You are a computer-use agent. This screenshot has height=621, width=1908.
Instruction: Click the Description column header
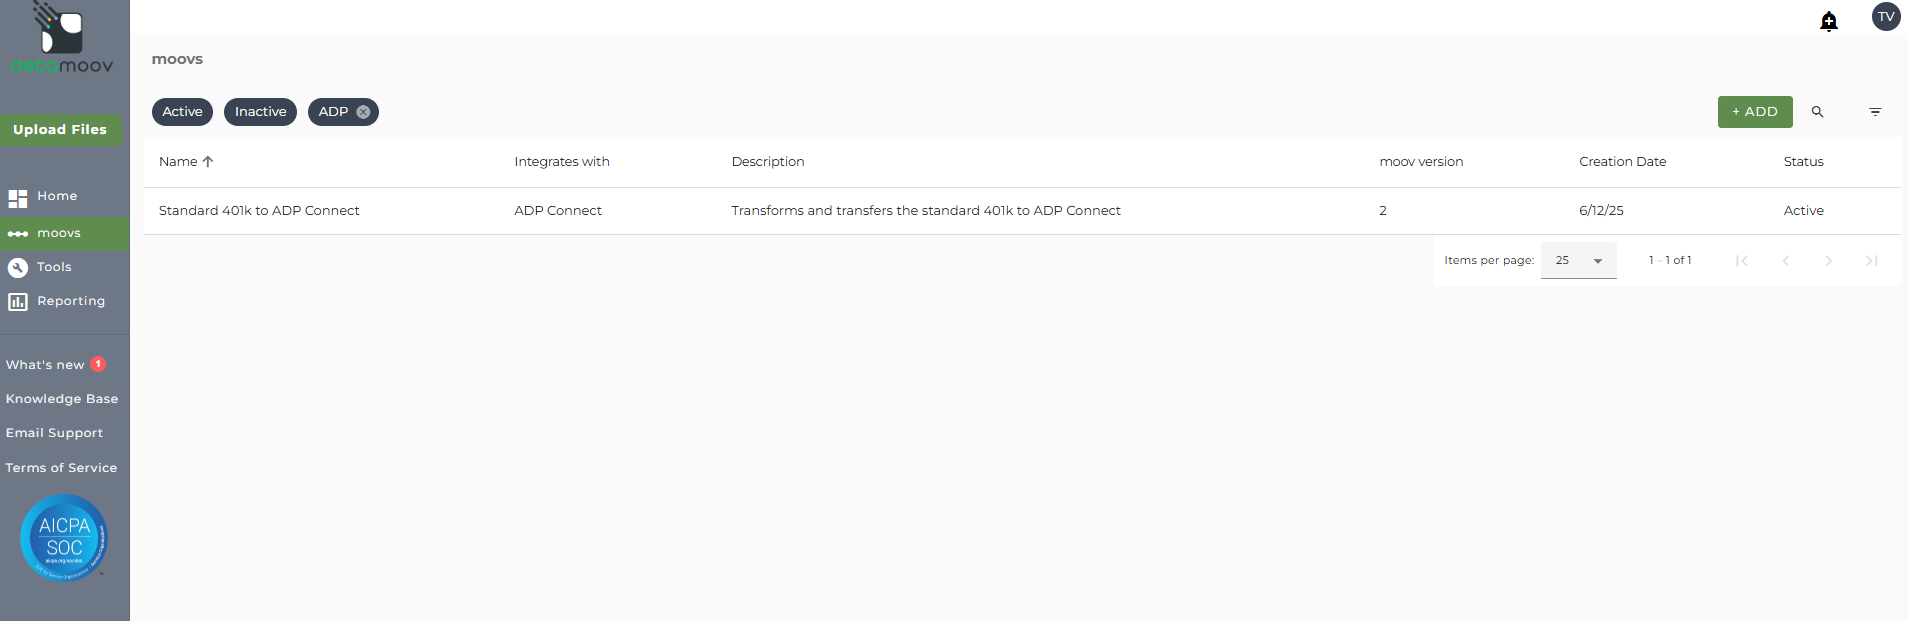[x=768, y=162]
